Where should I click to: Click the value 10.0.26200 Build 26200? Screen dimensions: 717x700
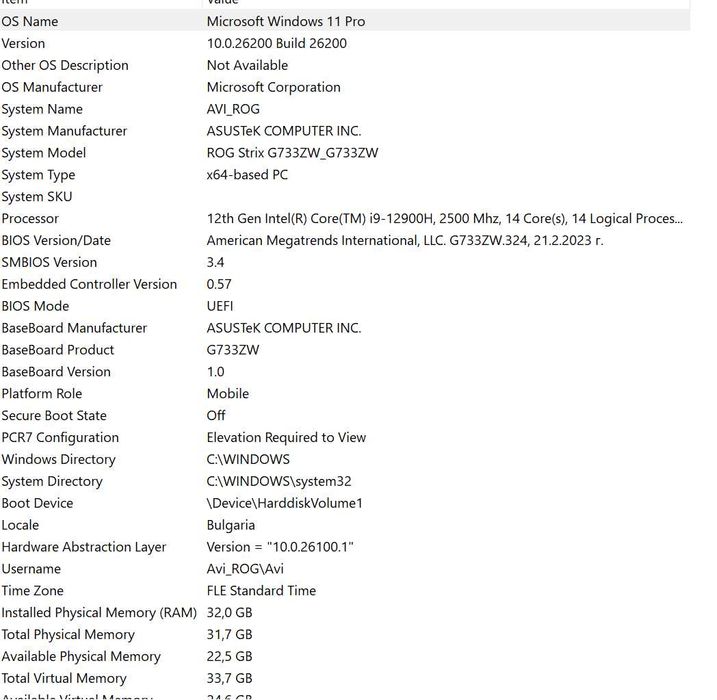(277, 43)
